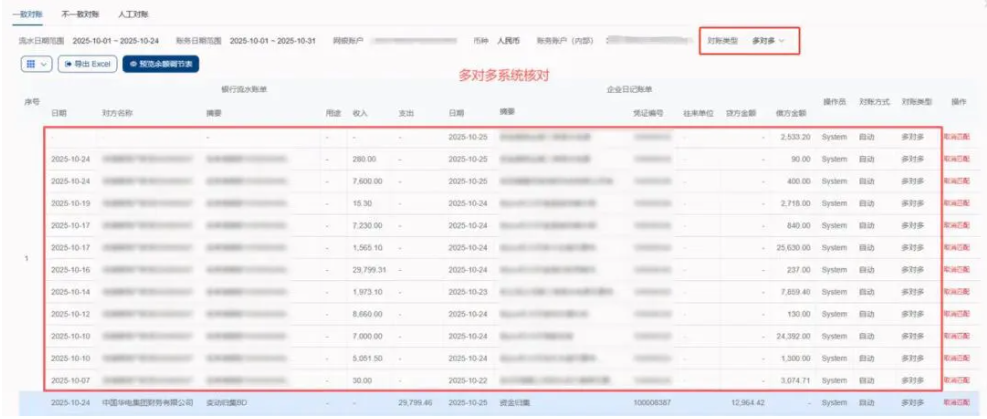Image resolution: width=987 pixels, height=419 pixels.
Task: Click the 预览余额调节表 button
Action: 161,64
